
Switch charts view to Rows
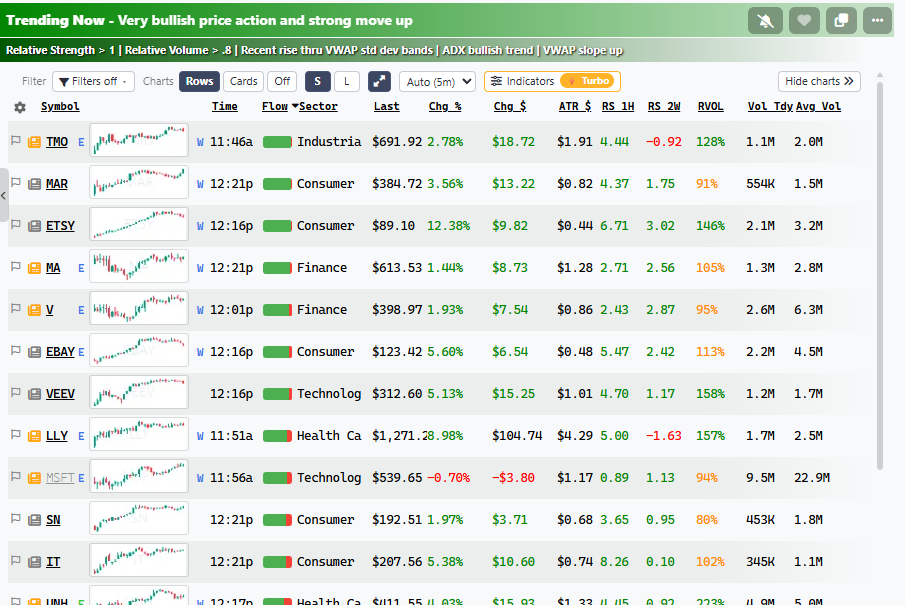tap(199, 81)
